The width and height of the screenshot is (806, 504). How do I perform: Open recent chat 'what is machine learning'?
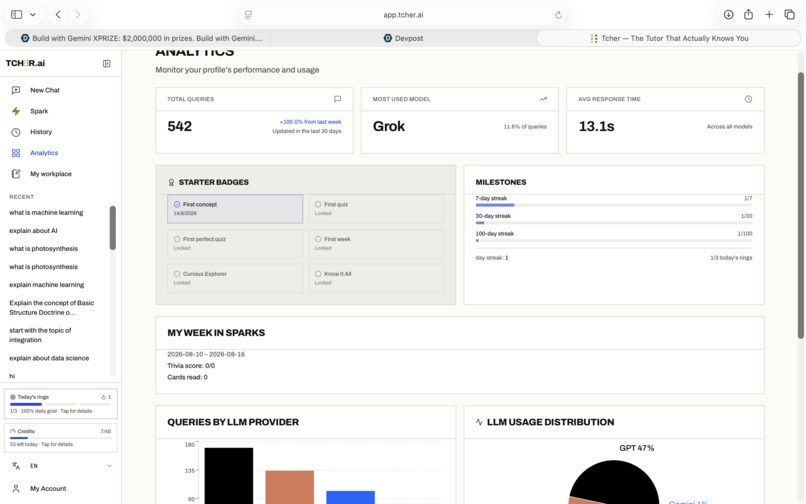pos(46,212)
